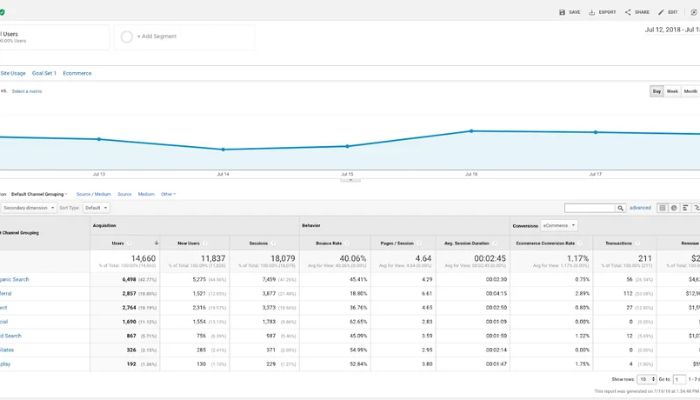
Task: Click the conversion rate value 1.17%
Action: point(578,258)
